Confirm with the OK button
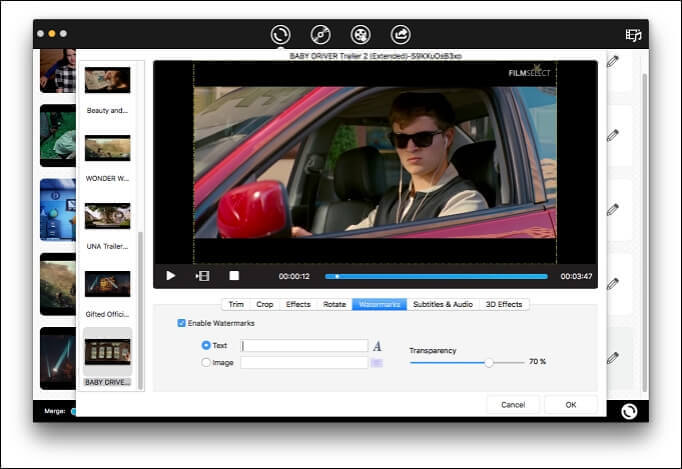Image resolution: width=682 pixels, height=469 pixels. click(570, 405)
